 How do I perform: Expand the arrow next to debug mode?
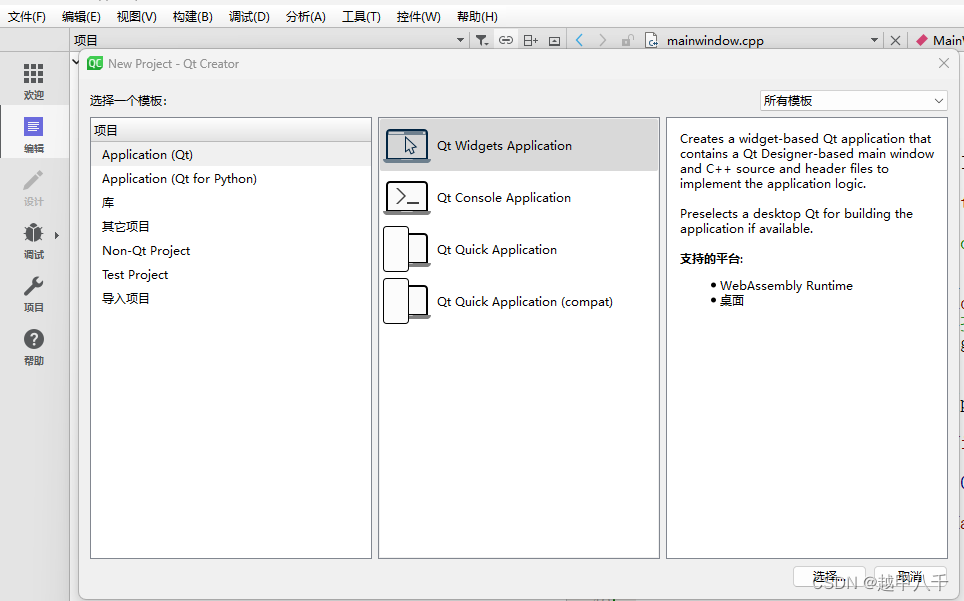click(57, 235)
